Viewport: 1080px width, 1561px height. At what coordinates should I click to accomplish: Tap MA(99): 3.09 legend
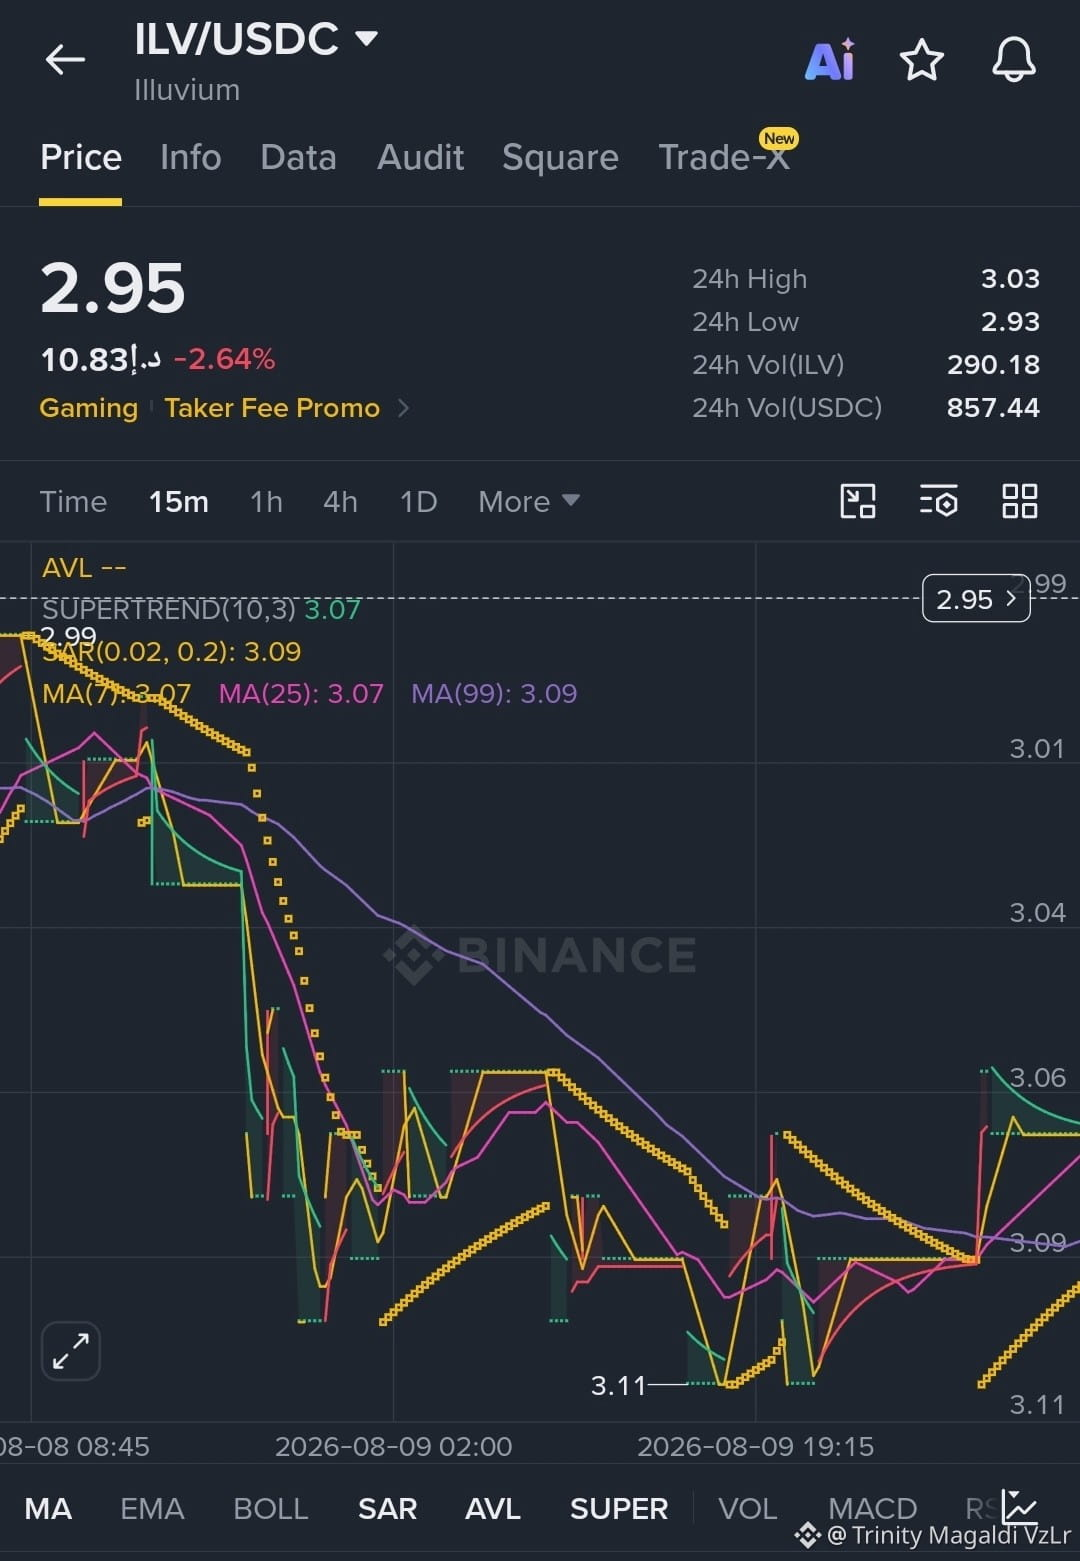494,693
